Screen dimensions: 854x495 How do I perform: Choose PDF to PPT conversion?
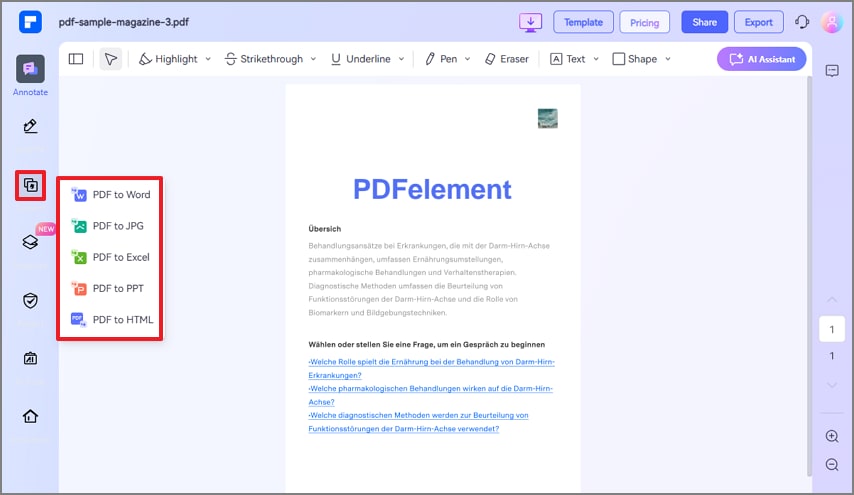coord(110,288)
